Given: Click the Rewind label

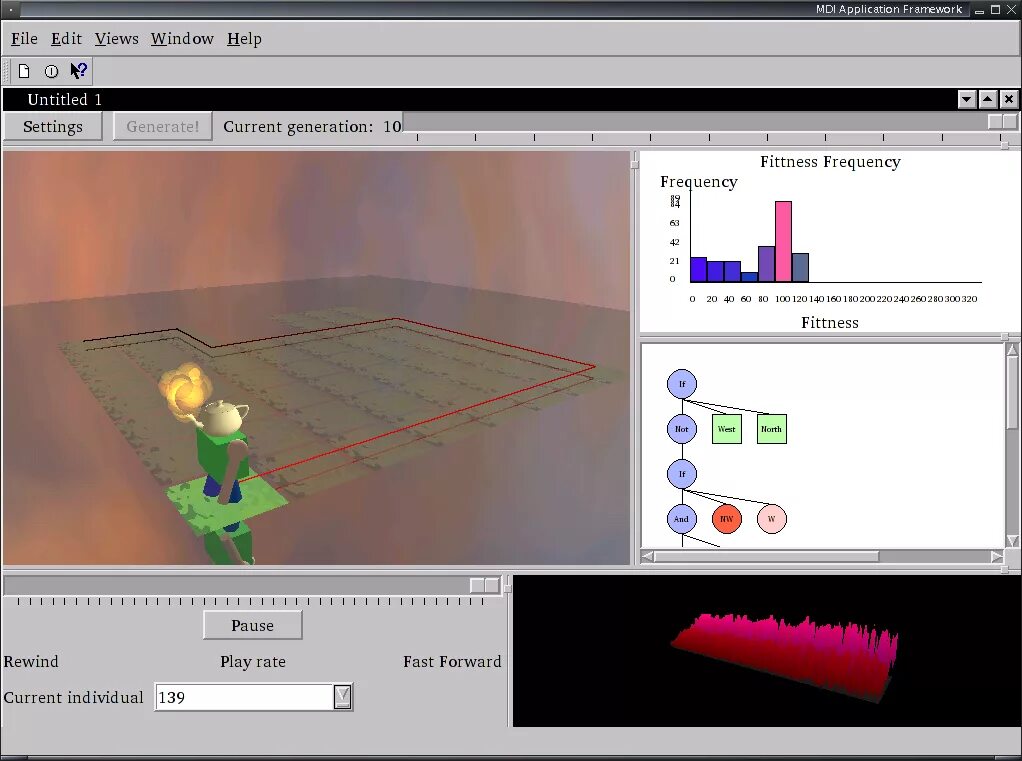Looking at the screenshot, I should click(31, 662).
